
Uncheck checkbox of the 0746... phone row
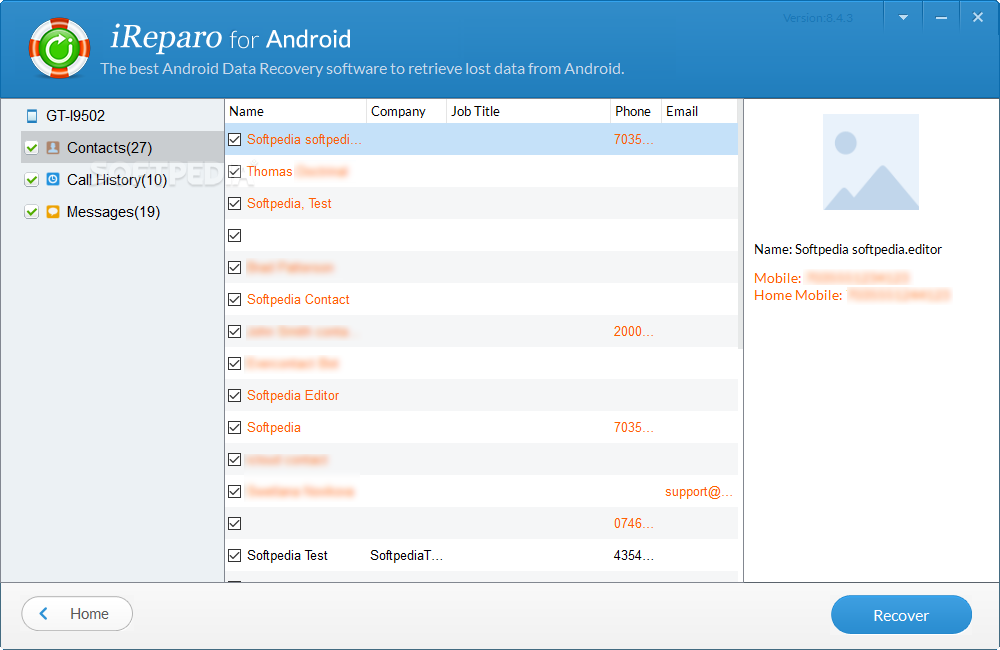click(x=235, y=524)
